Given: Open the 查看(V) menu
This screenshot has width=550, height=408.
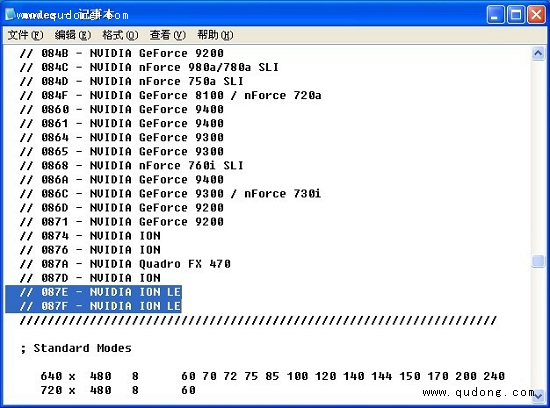Looking at the screenshot, I should 167,35.
